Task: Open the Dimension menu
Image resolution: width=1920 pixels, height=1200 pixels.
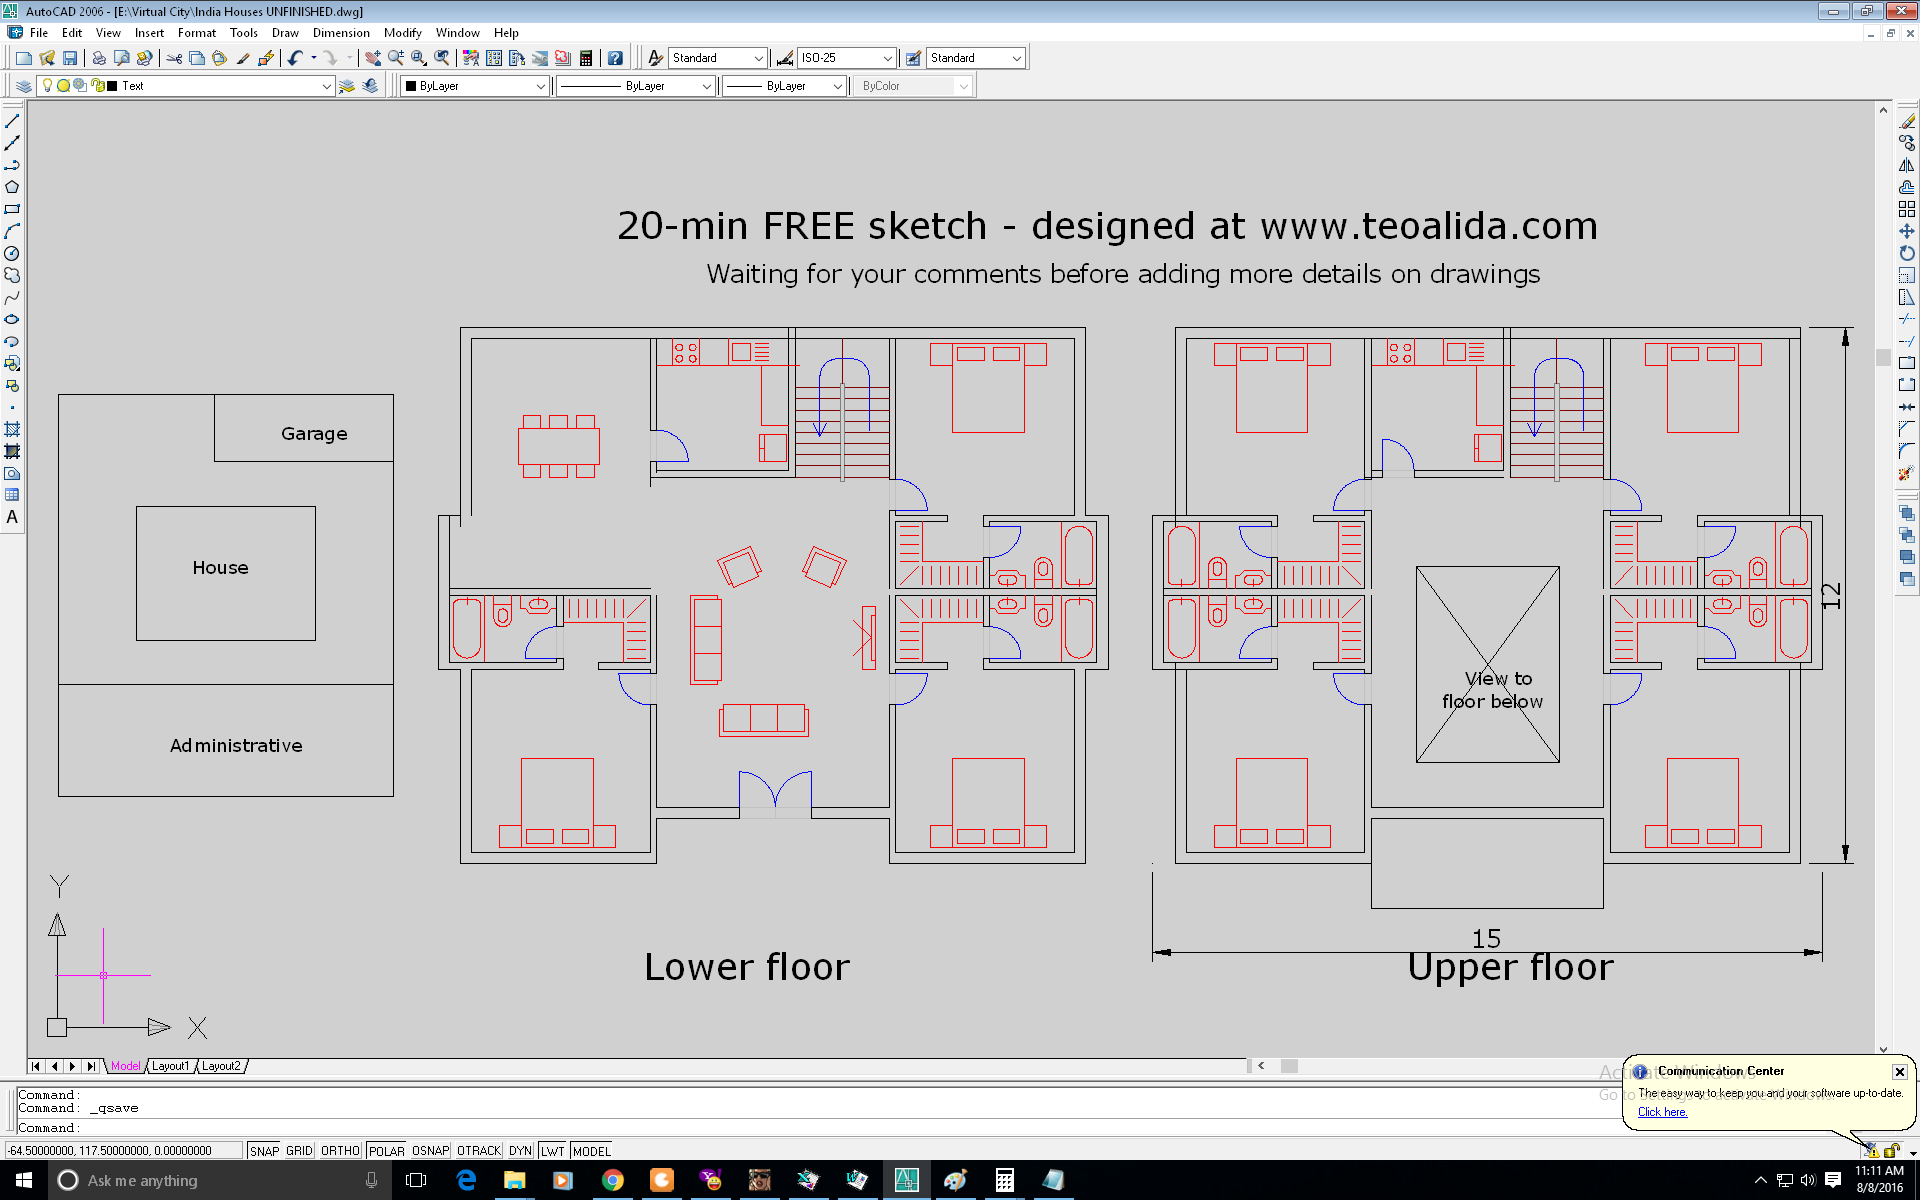Action: [x=341, y=32]
